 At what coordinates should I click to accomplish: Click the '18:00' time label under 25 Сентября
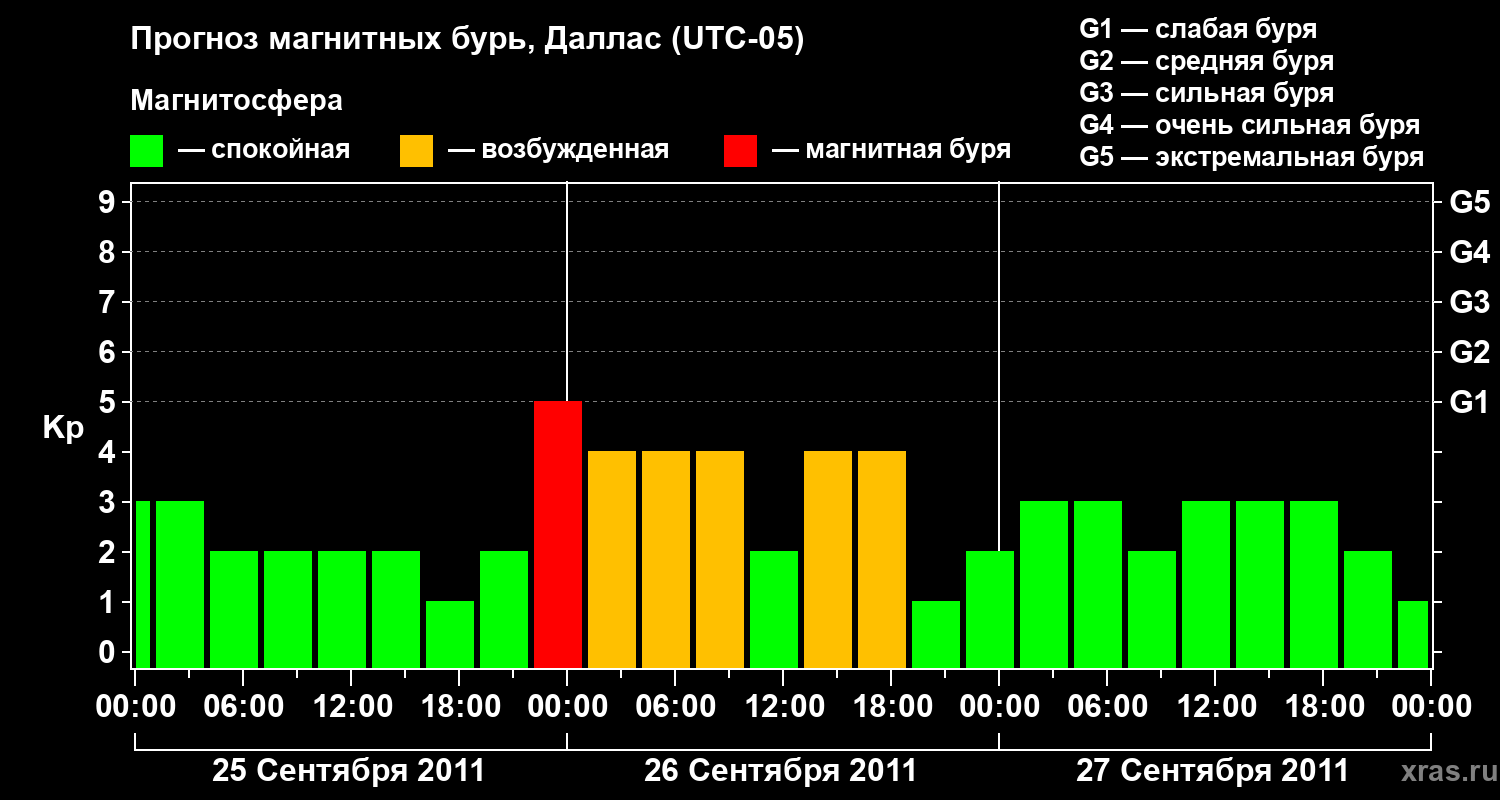click(x=459, y=707)
